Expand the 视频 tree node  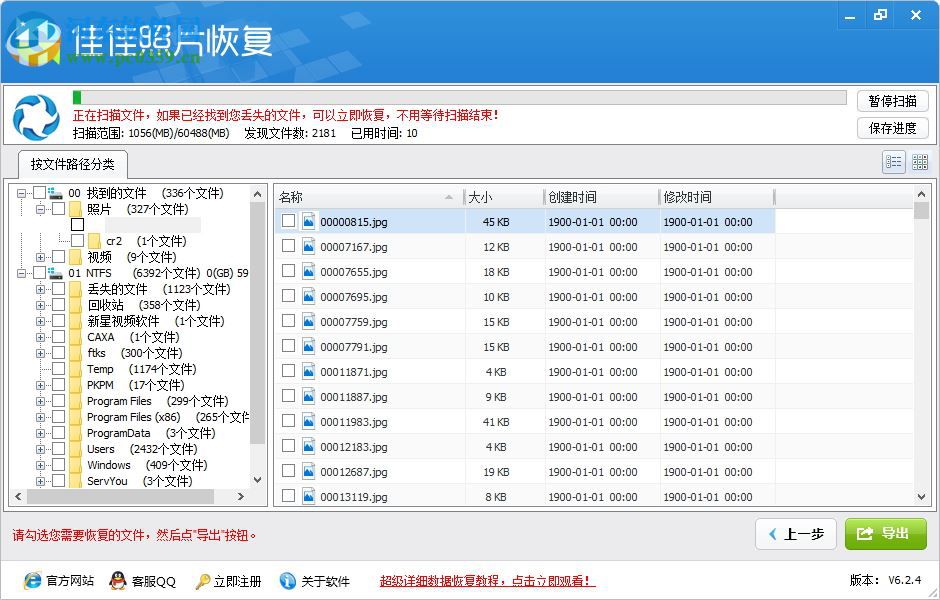pos(39,255)
